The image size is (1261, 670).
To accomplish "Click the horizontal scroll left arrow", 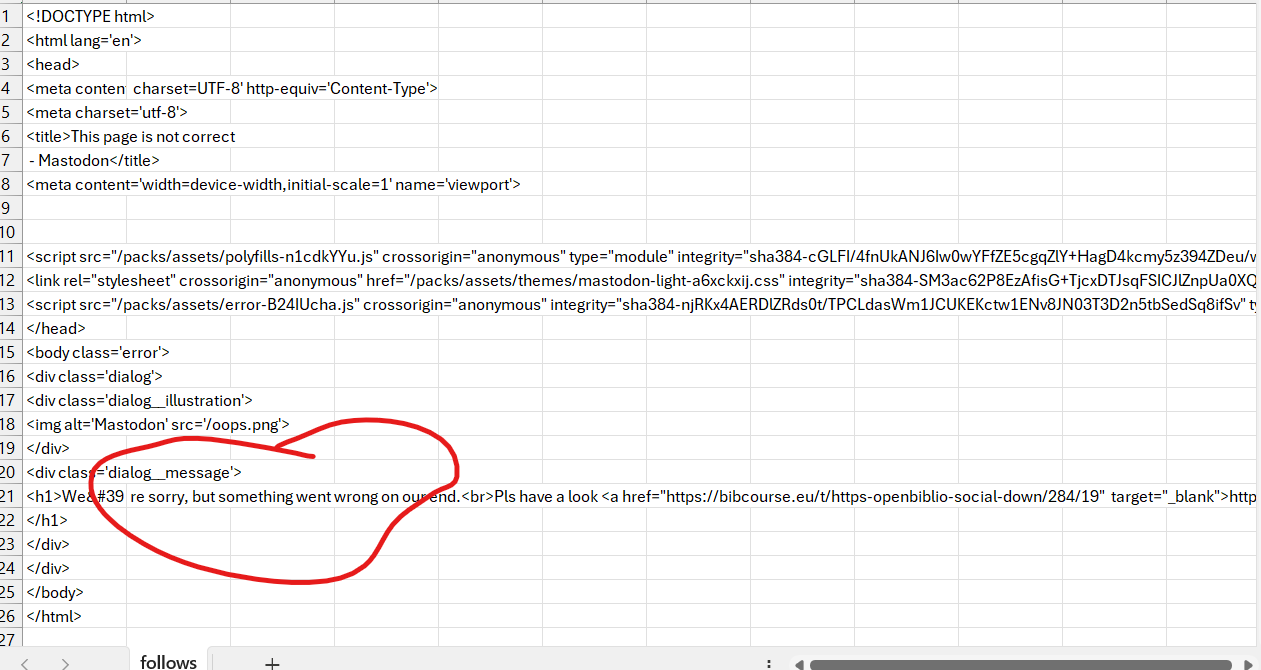I will (x=799, y=664).
